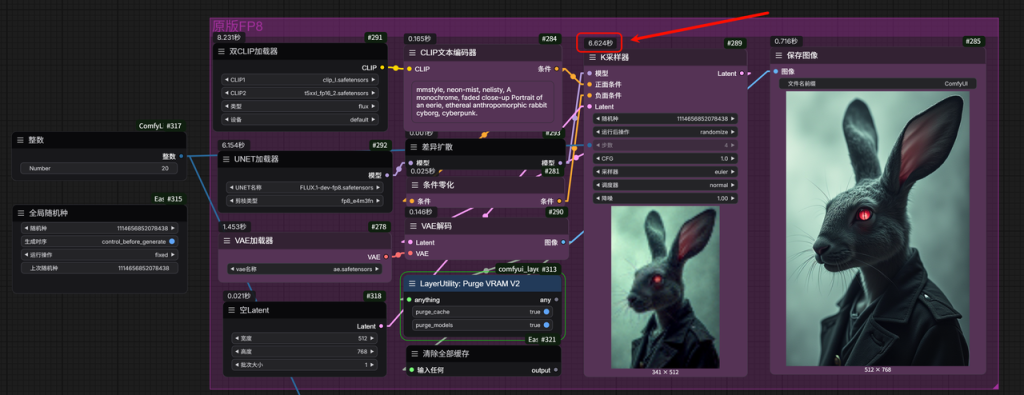Open the Purge VRAM V2 node menu icon

coord(411,284)
